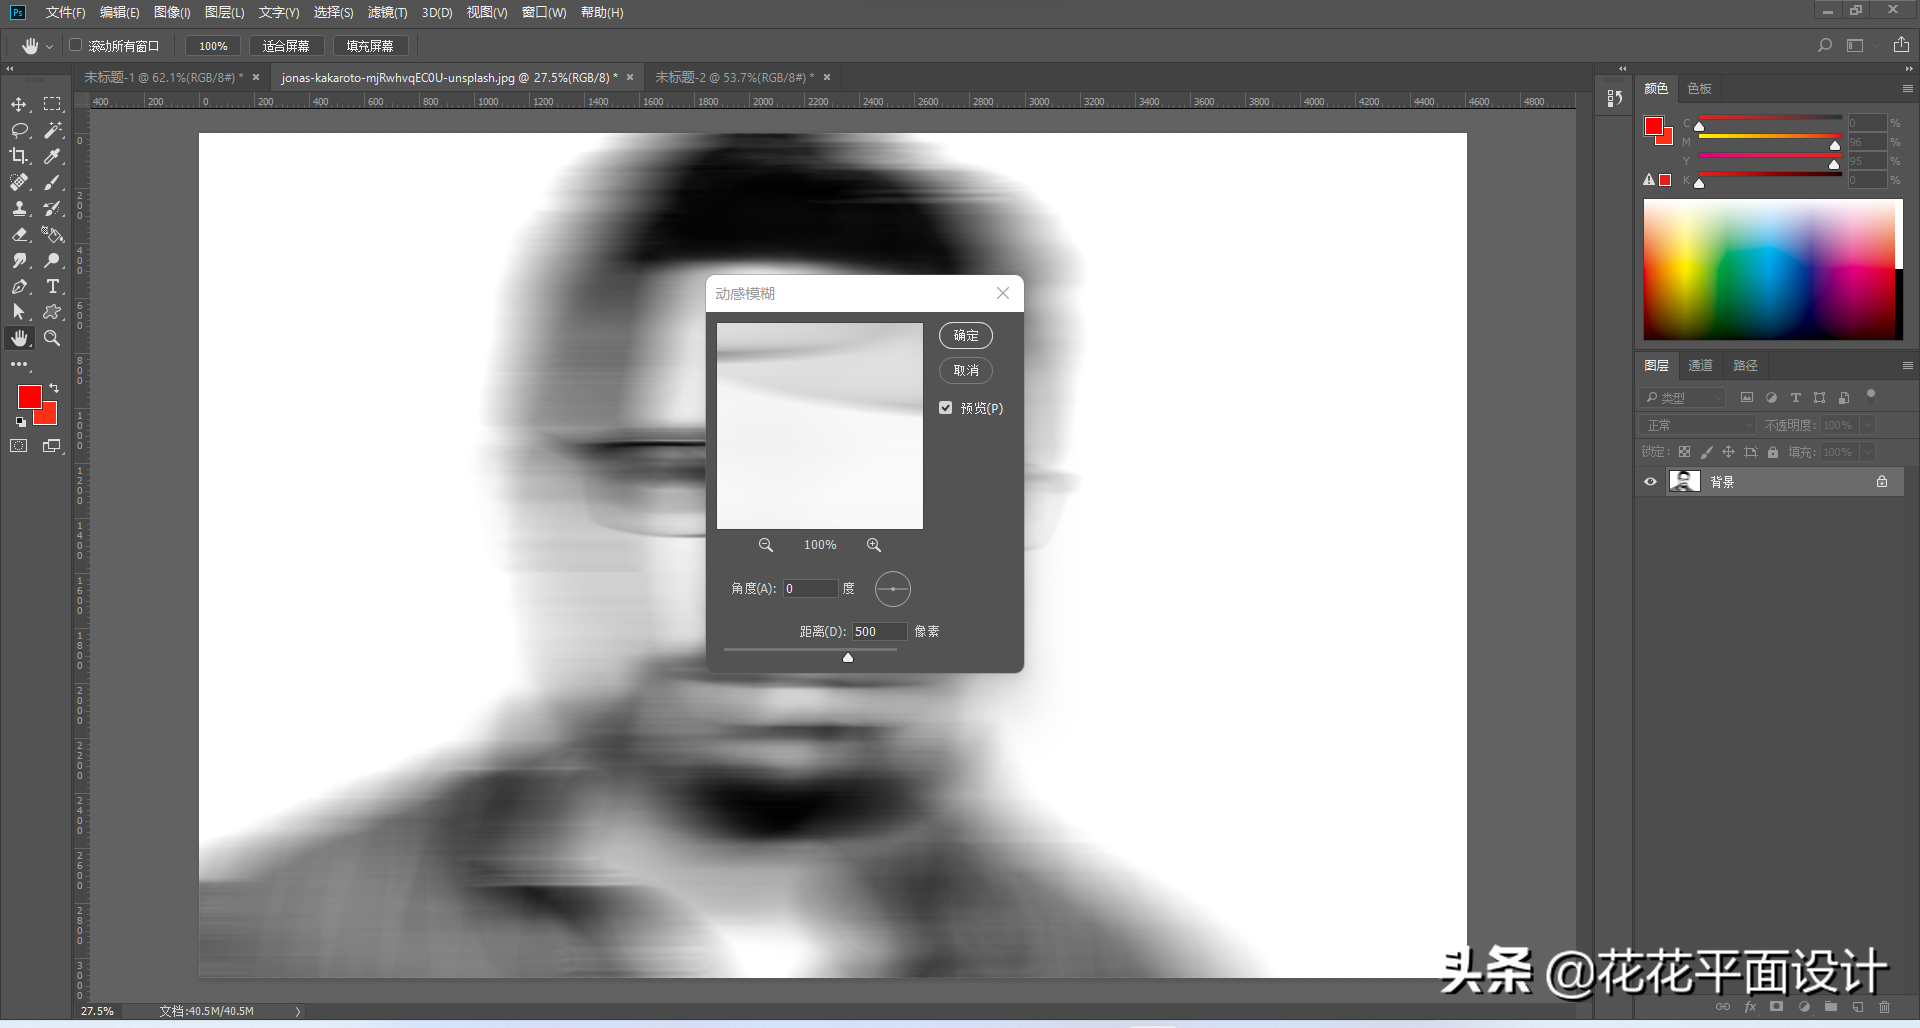
Task: Select the Paint Bucket tool
Action: [x=52, y=234]
